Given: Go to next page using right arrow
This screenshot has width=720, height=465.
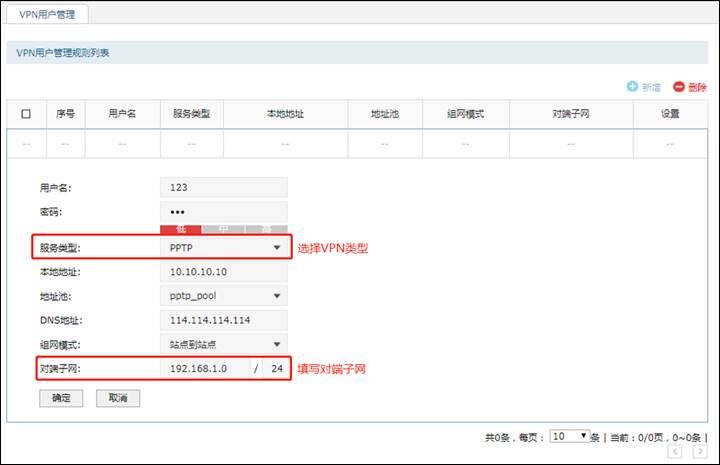Looking at the screenshot, I should coord(699,452).
